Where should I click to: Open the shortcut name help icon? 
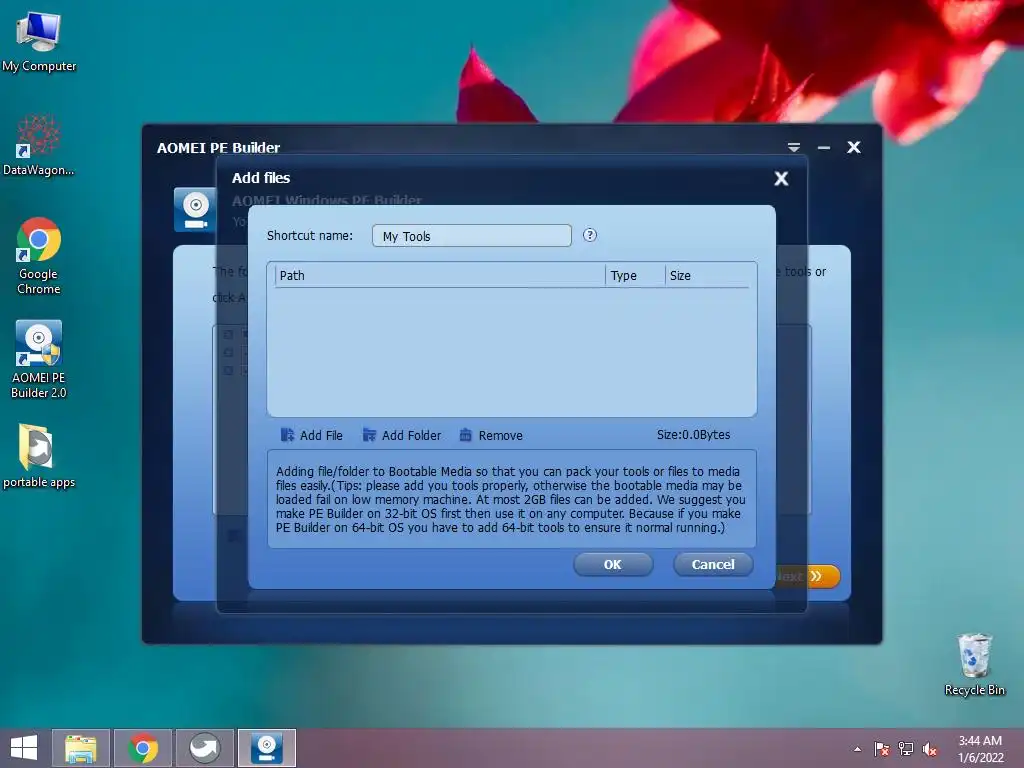(x=590, y=235)
